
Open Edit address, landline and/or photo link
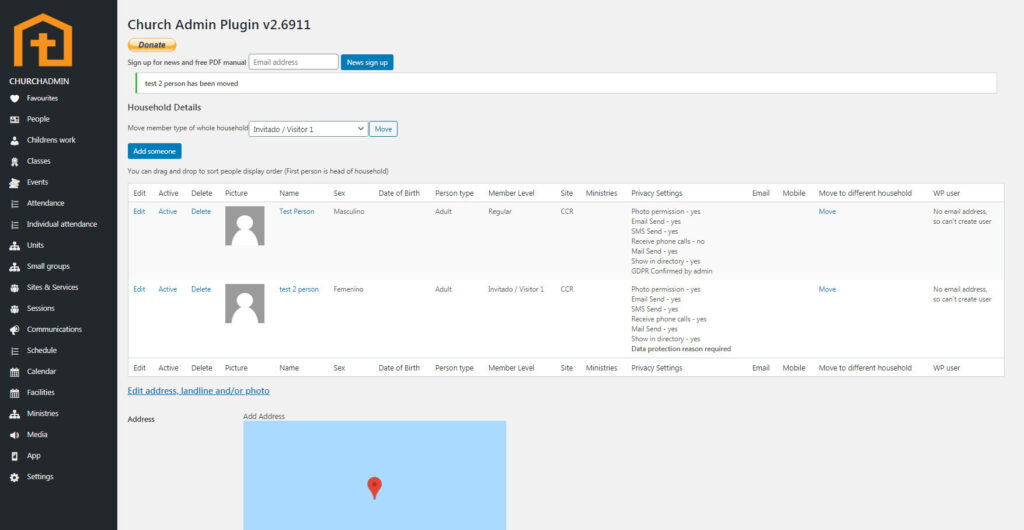tap(198, 390)
